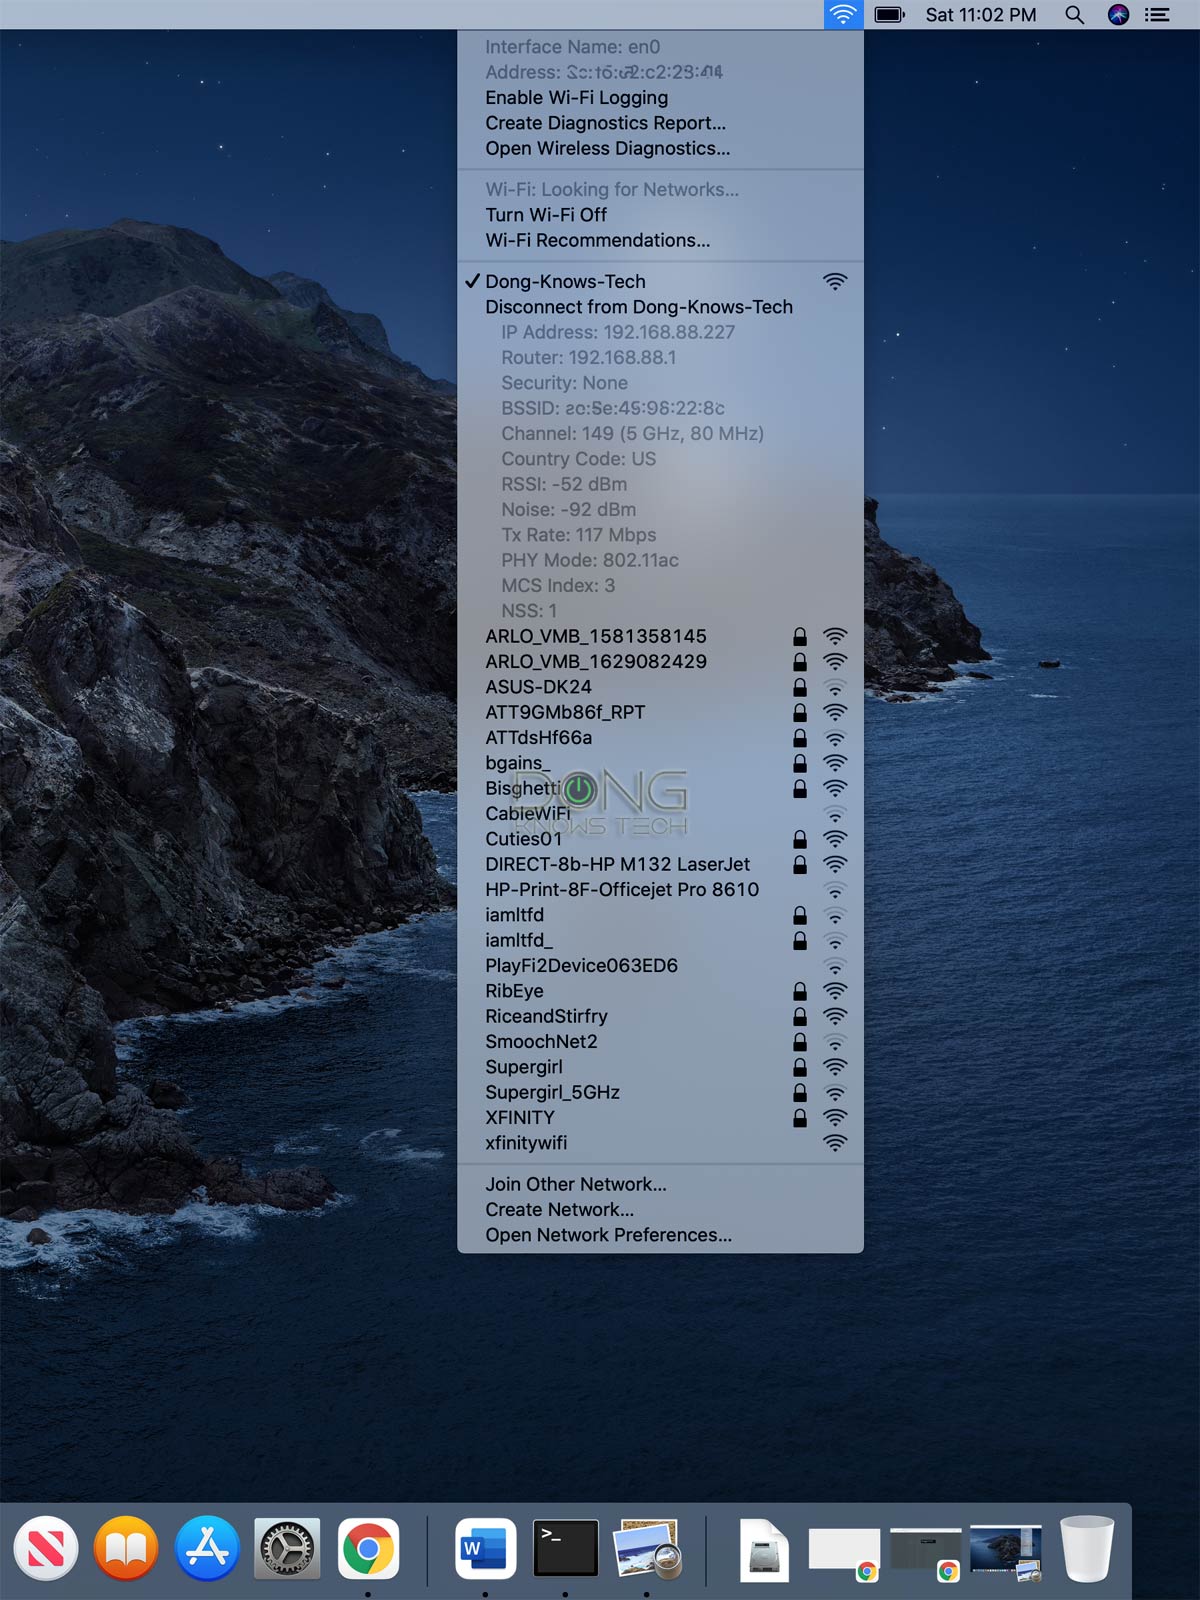Join the bgains_ network
Image resolution: width=1200 pixels, height=1600 pixels.
[660, 763]
